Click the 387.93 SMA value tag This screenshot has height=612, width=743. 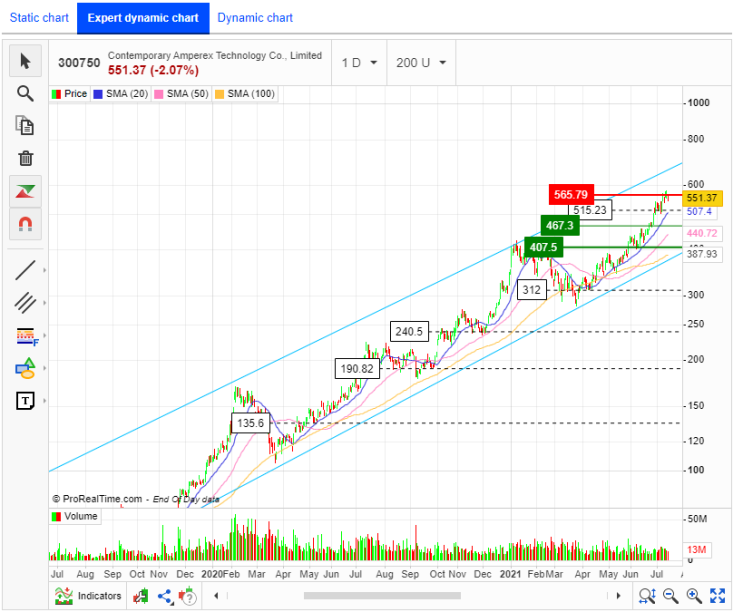(702, 254)
